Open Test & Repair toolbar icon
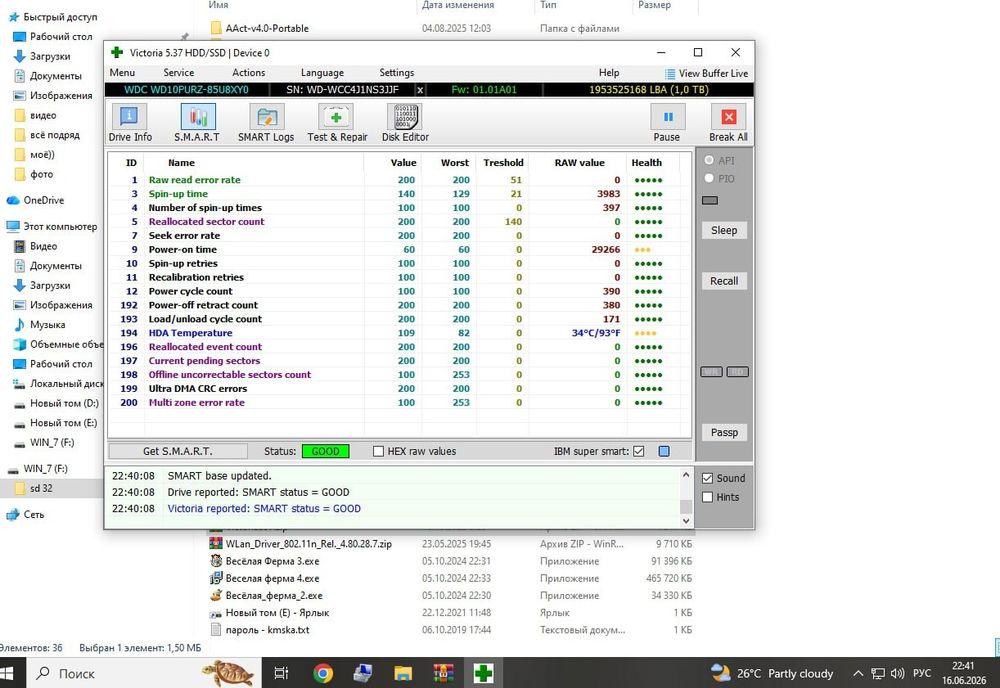Image resolution: width=1000 pixels, height=688 pixels. click(x=336, y=117)
